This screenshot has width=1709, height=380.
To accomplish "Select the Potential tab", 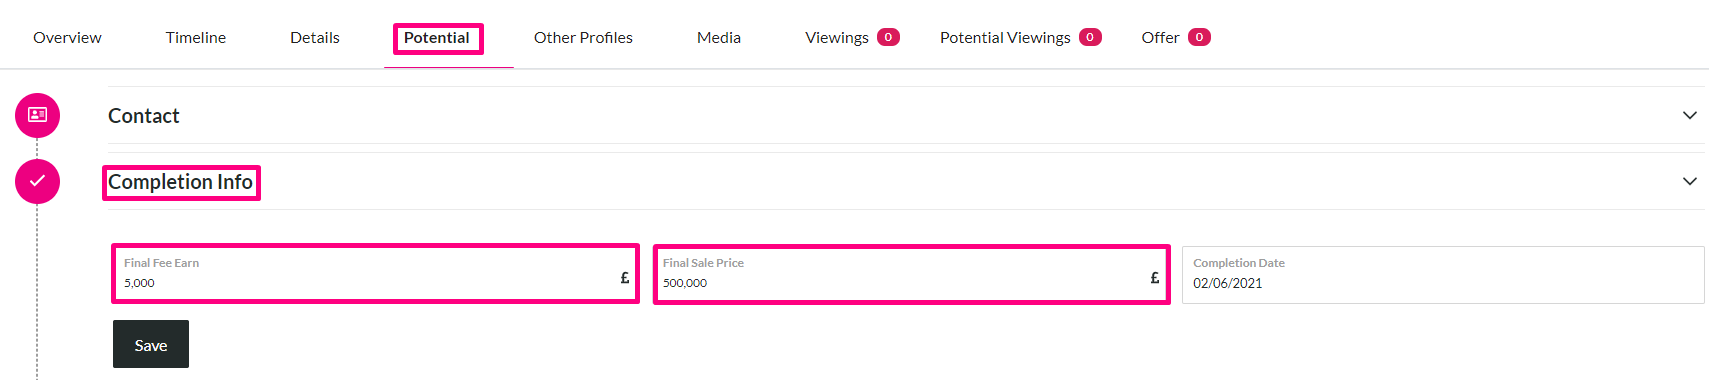I will (437, 38).
